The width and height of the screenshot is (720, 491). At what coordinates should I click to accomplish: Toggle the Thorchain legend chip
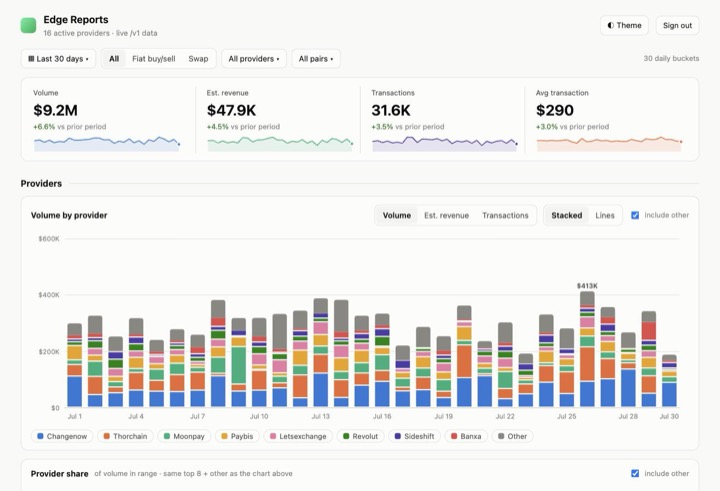(x=125, y=436)
